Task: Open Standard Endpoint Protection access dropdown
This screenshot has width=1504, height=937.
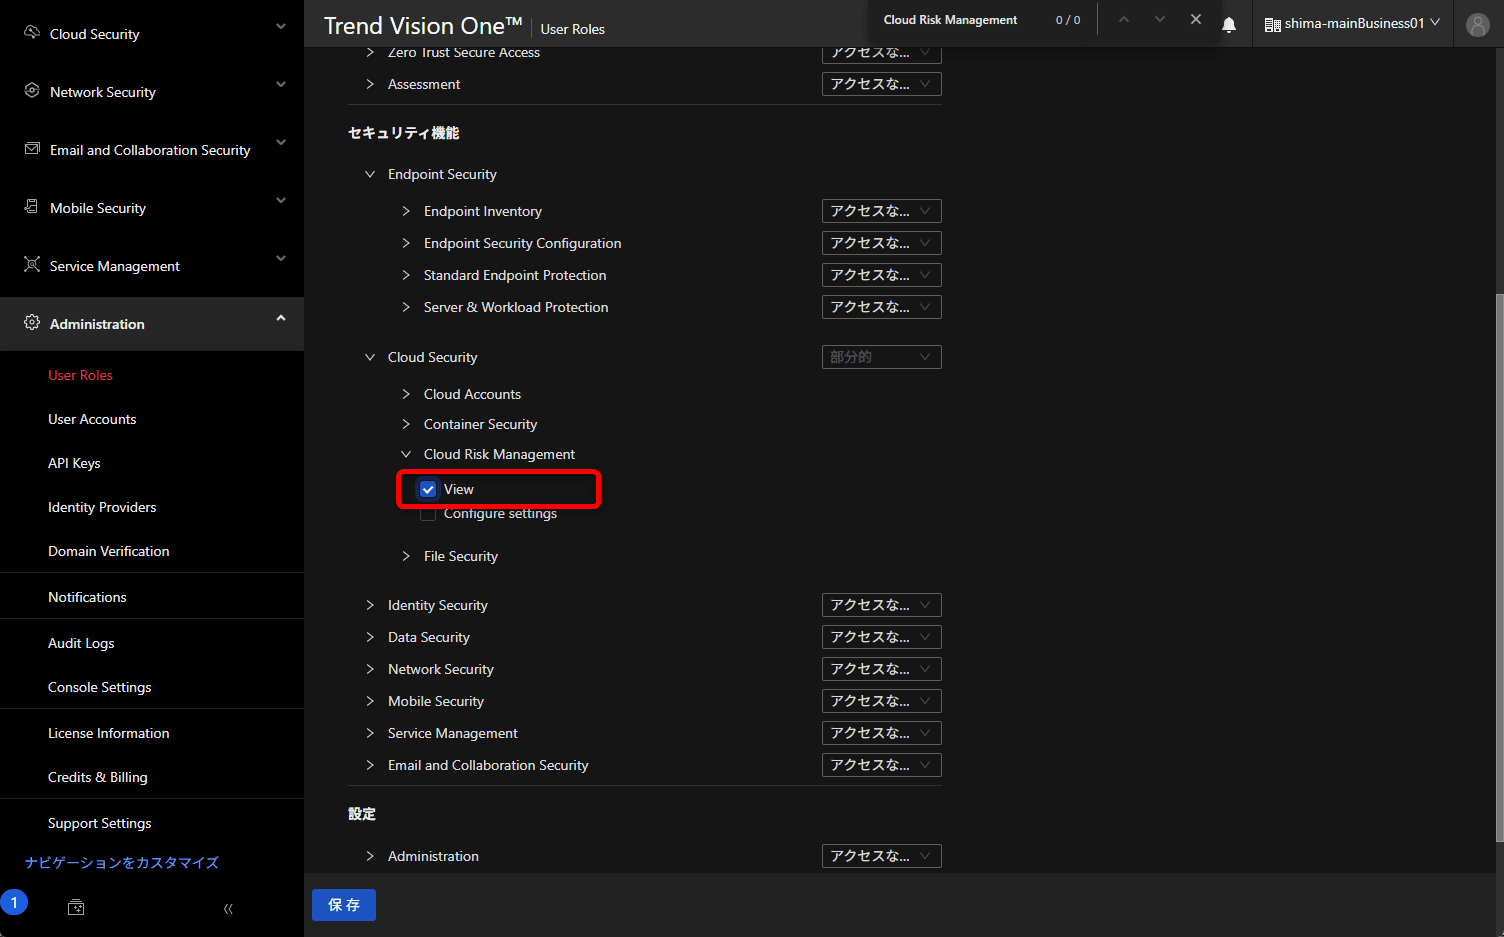Action: [881, 275]
